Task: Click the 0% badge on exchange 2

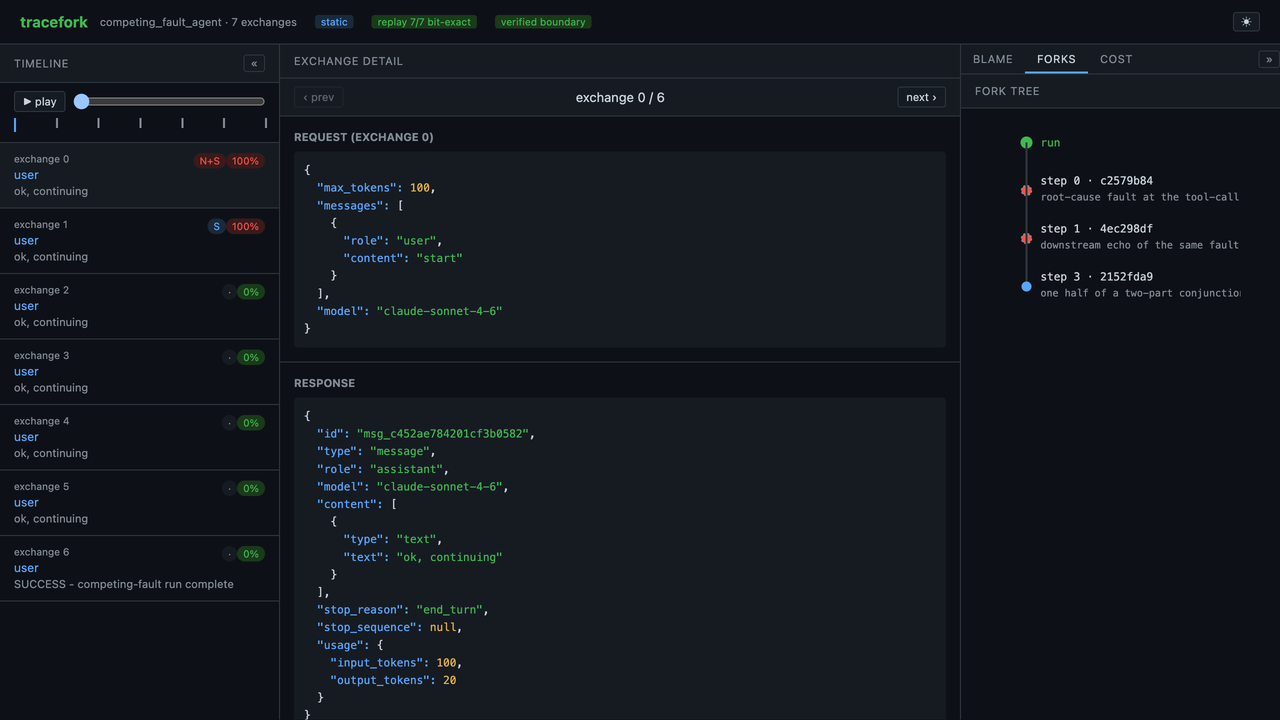Action: pyautogui.click(x=251, y=292)
